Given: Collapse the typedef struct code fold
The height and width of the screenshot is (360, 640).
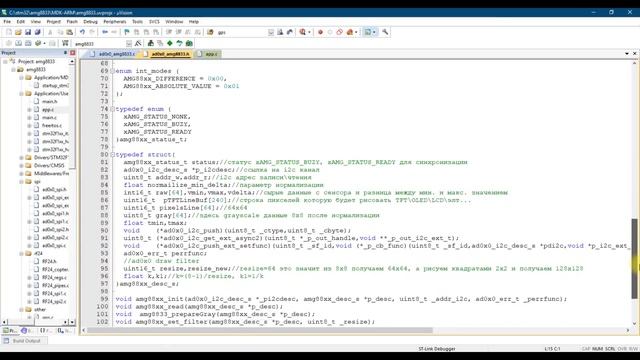Looking at the screenshot, I should tap(113, 155).
